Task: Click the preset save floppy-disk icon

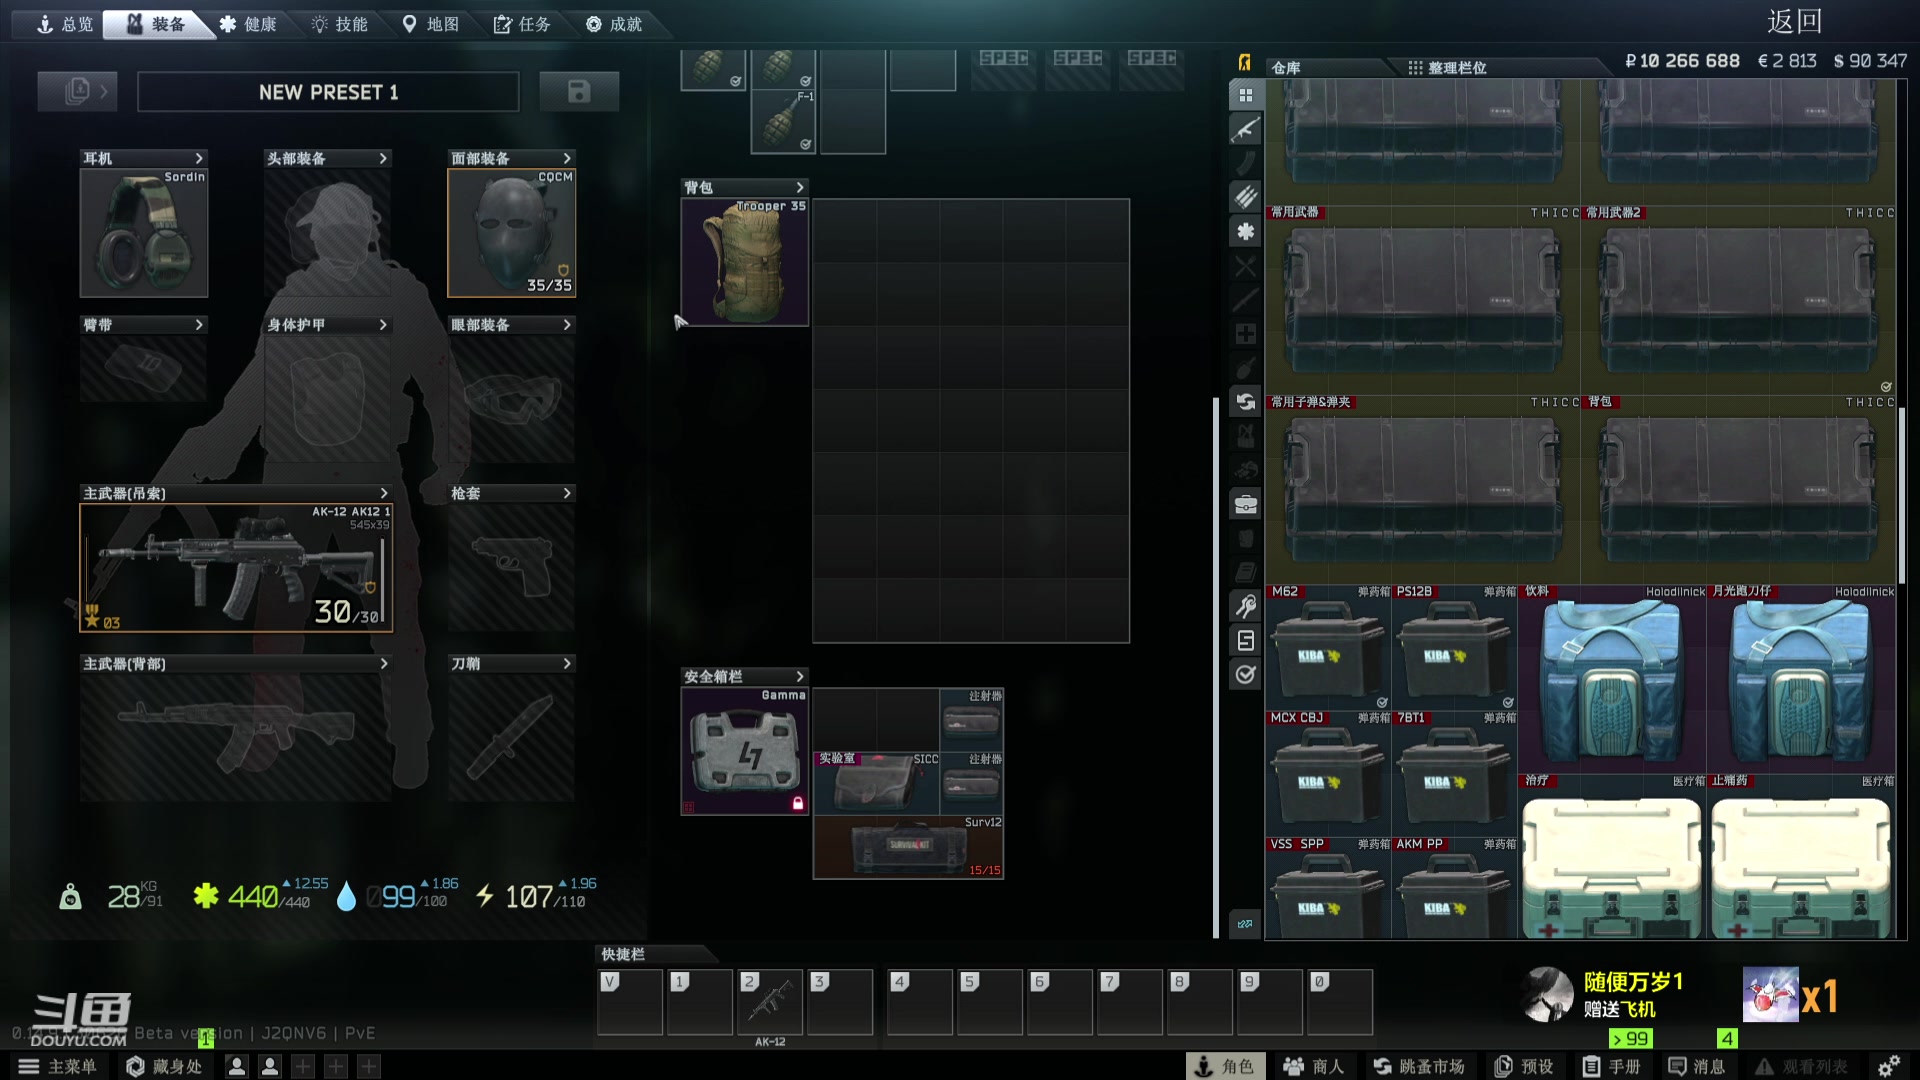Action: (x=579, y=91)
